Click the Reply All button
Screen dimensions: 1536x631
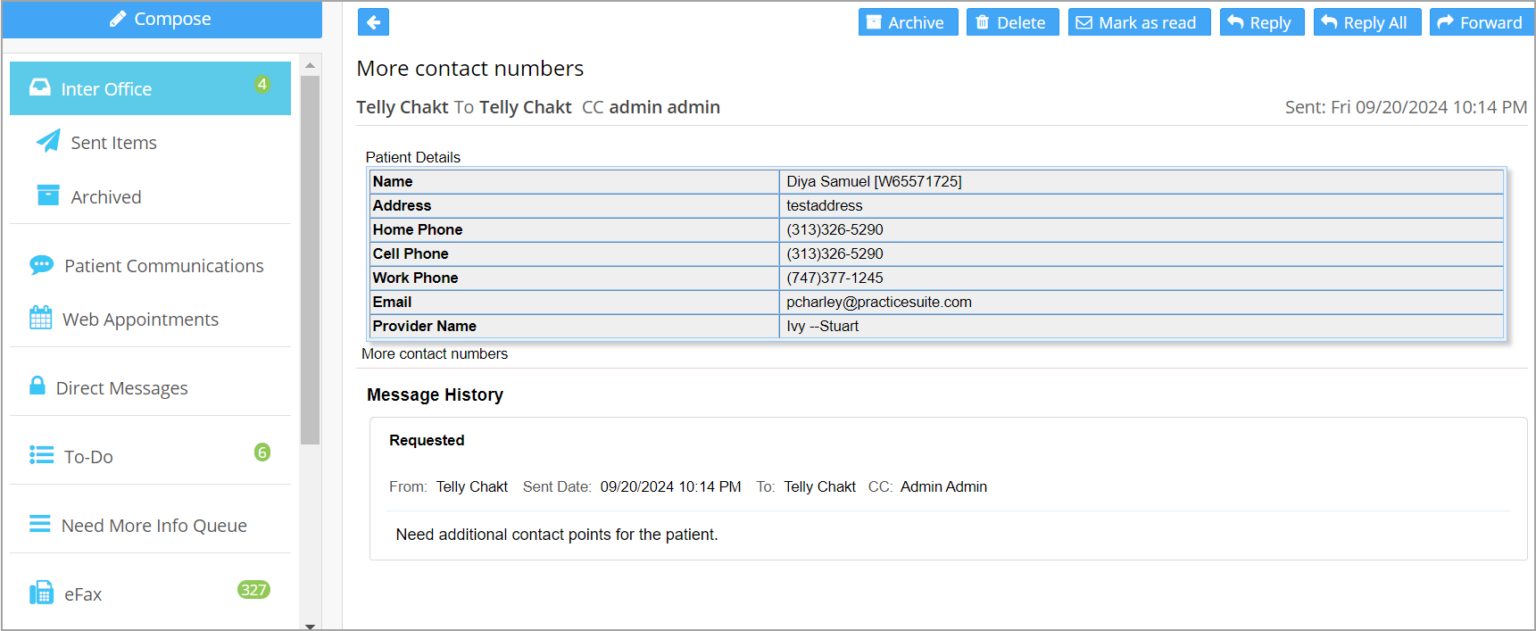1367,21
